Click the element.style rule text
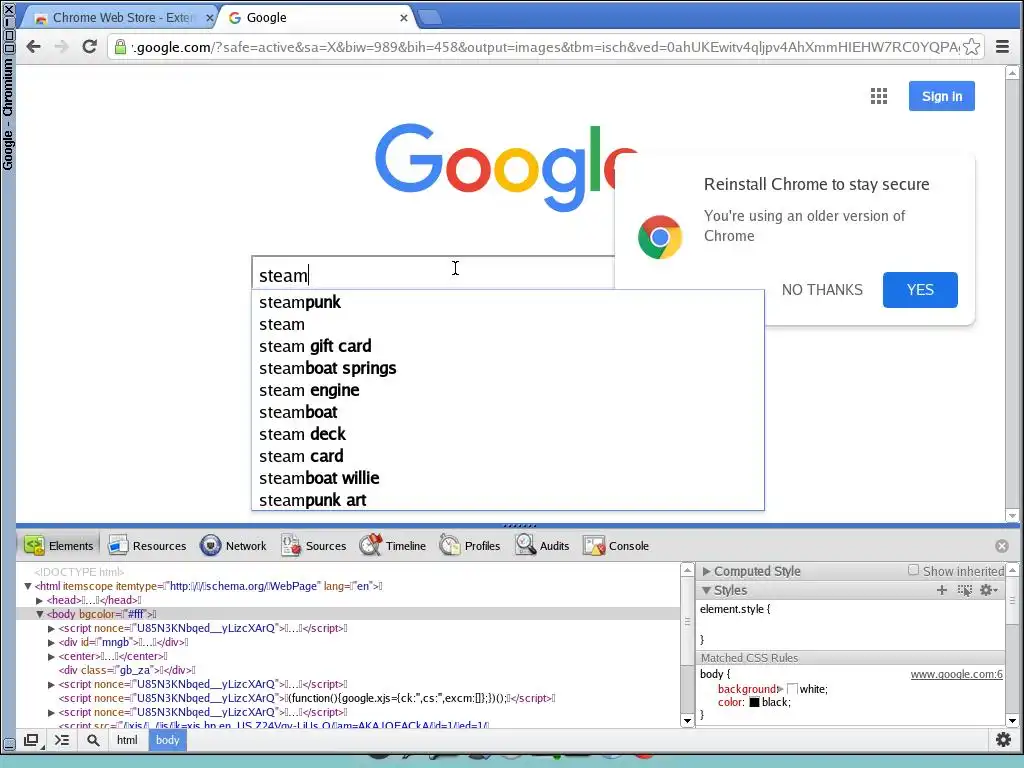Viewport: 1024px width, 768px height. (735, 609)
